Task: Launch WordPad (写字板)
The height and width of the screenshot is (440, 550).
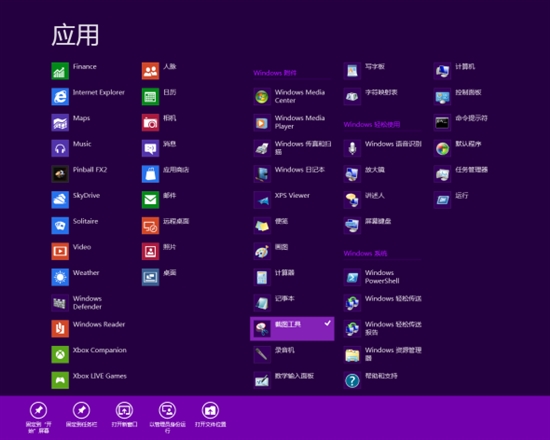Action: [x=364, y=71]
